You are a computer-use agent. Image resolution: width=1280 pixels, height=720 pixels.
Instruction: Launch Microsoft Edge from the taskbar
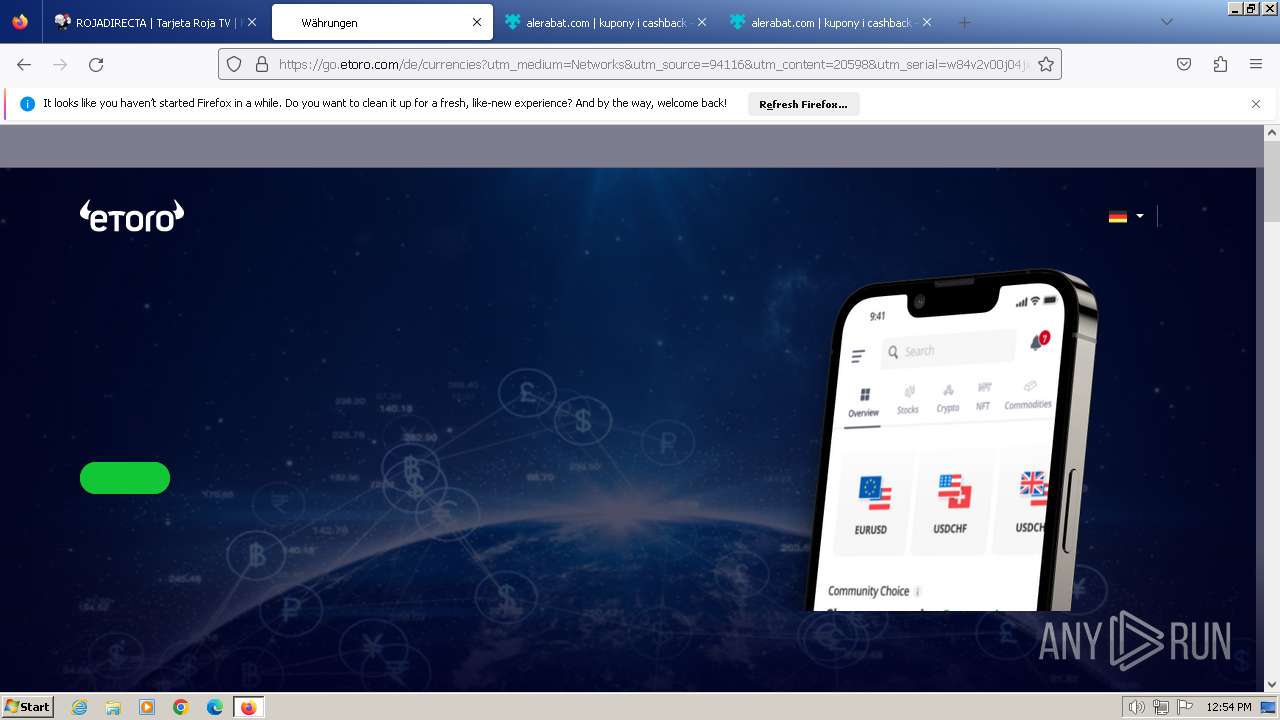click(215, 707)
